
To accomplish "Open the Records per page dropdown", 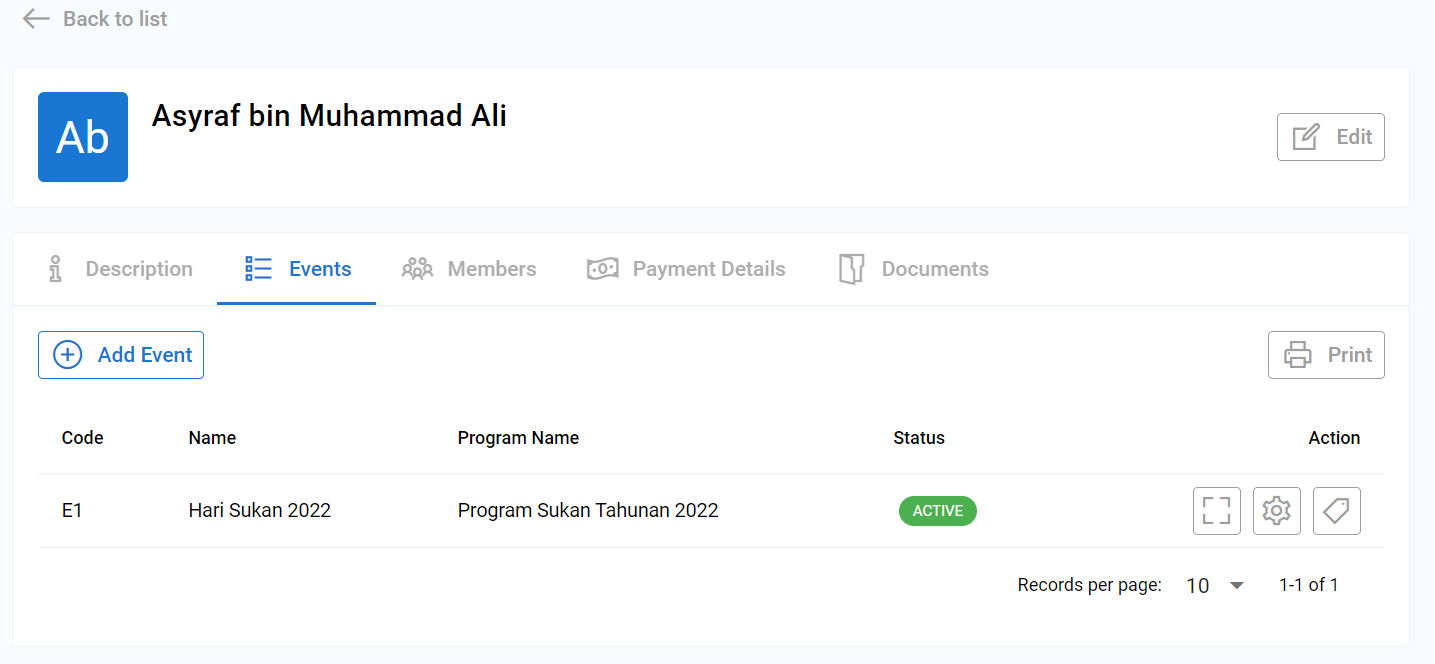I will tap(1215, 586).
